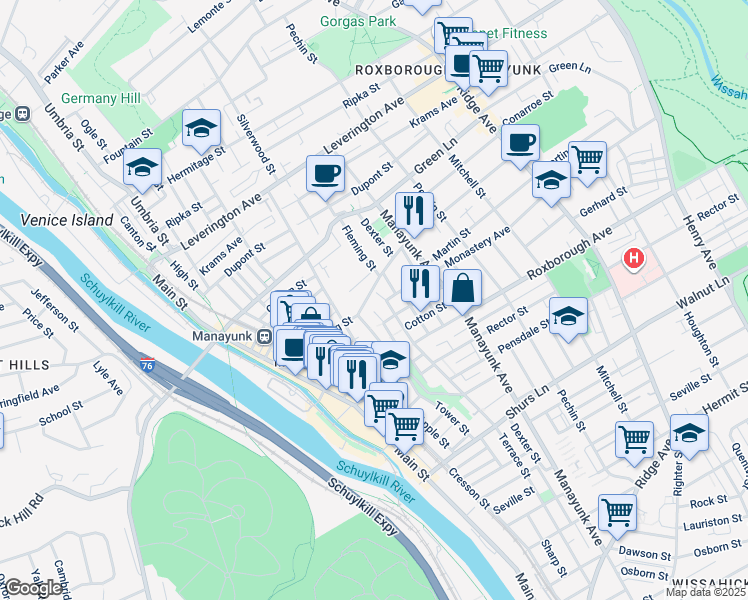Open the restaurant marker beside Cotton St

pos(420,285)
